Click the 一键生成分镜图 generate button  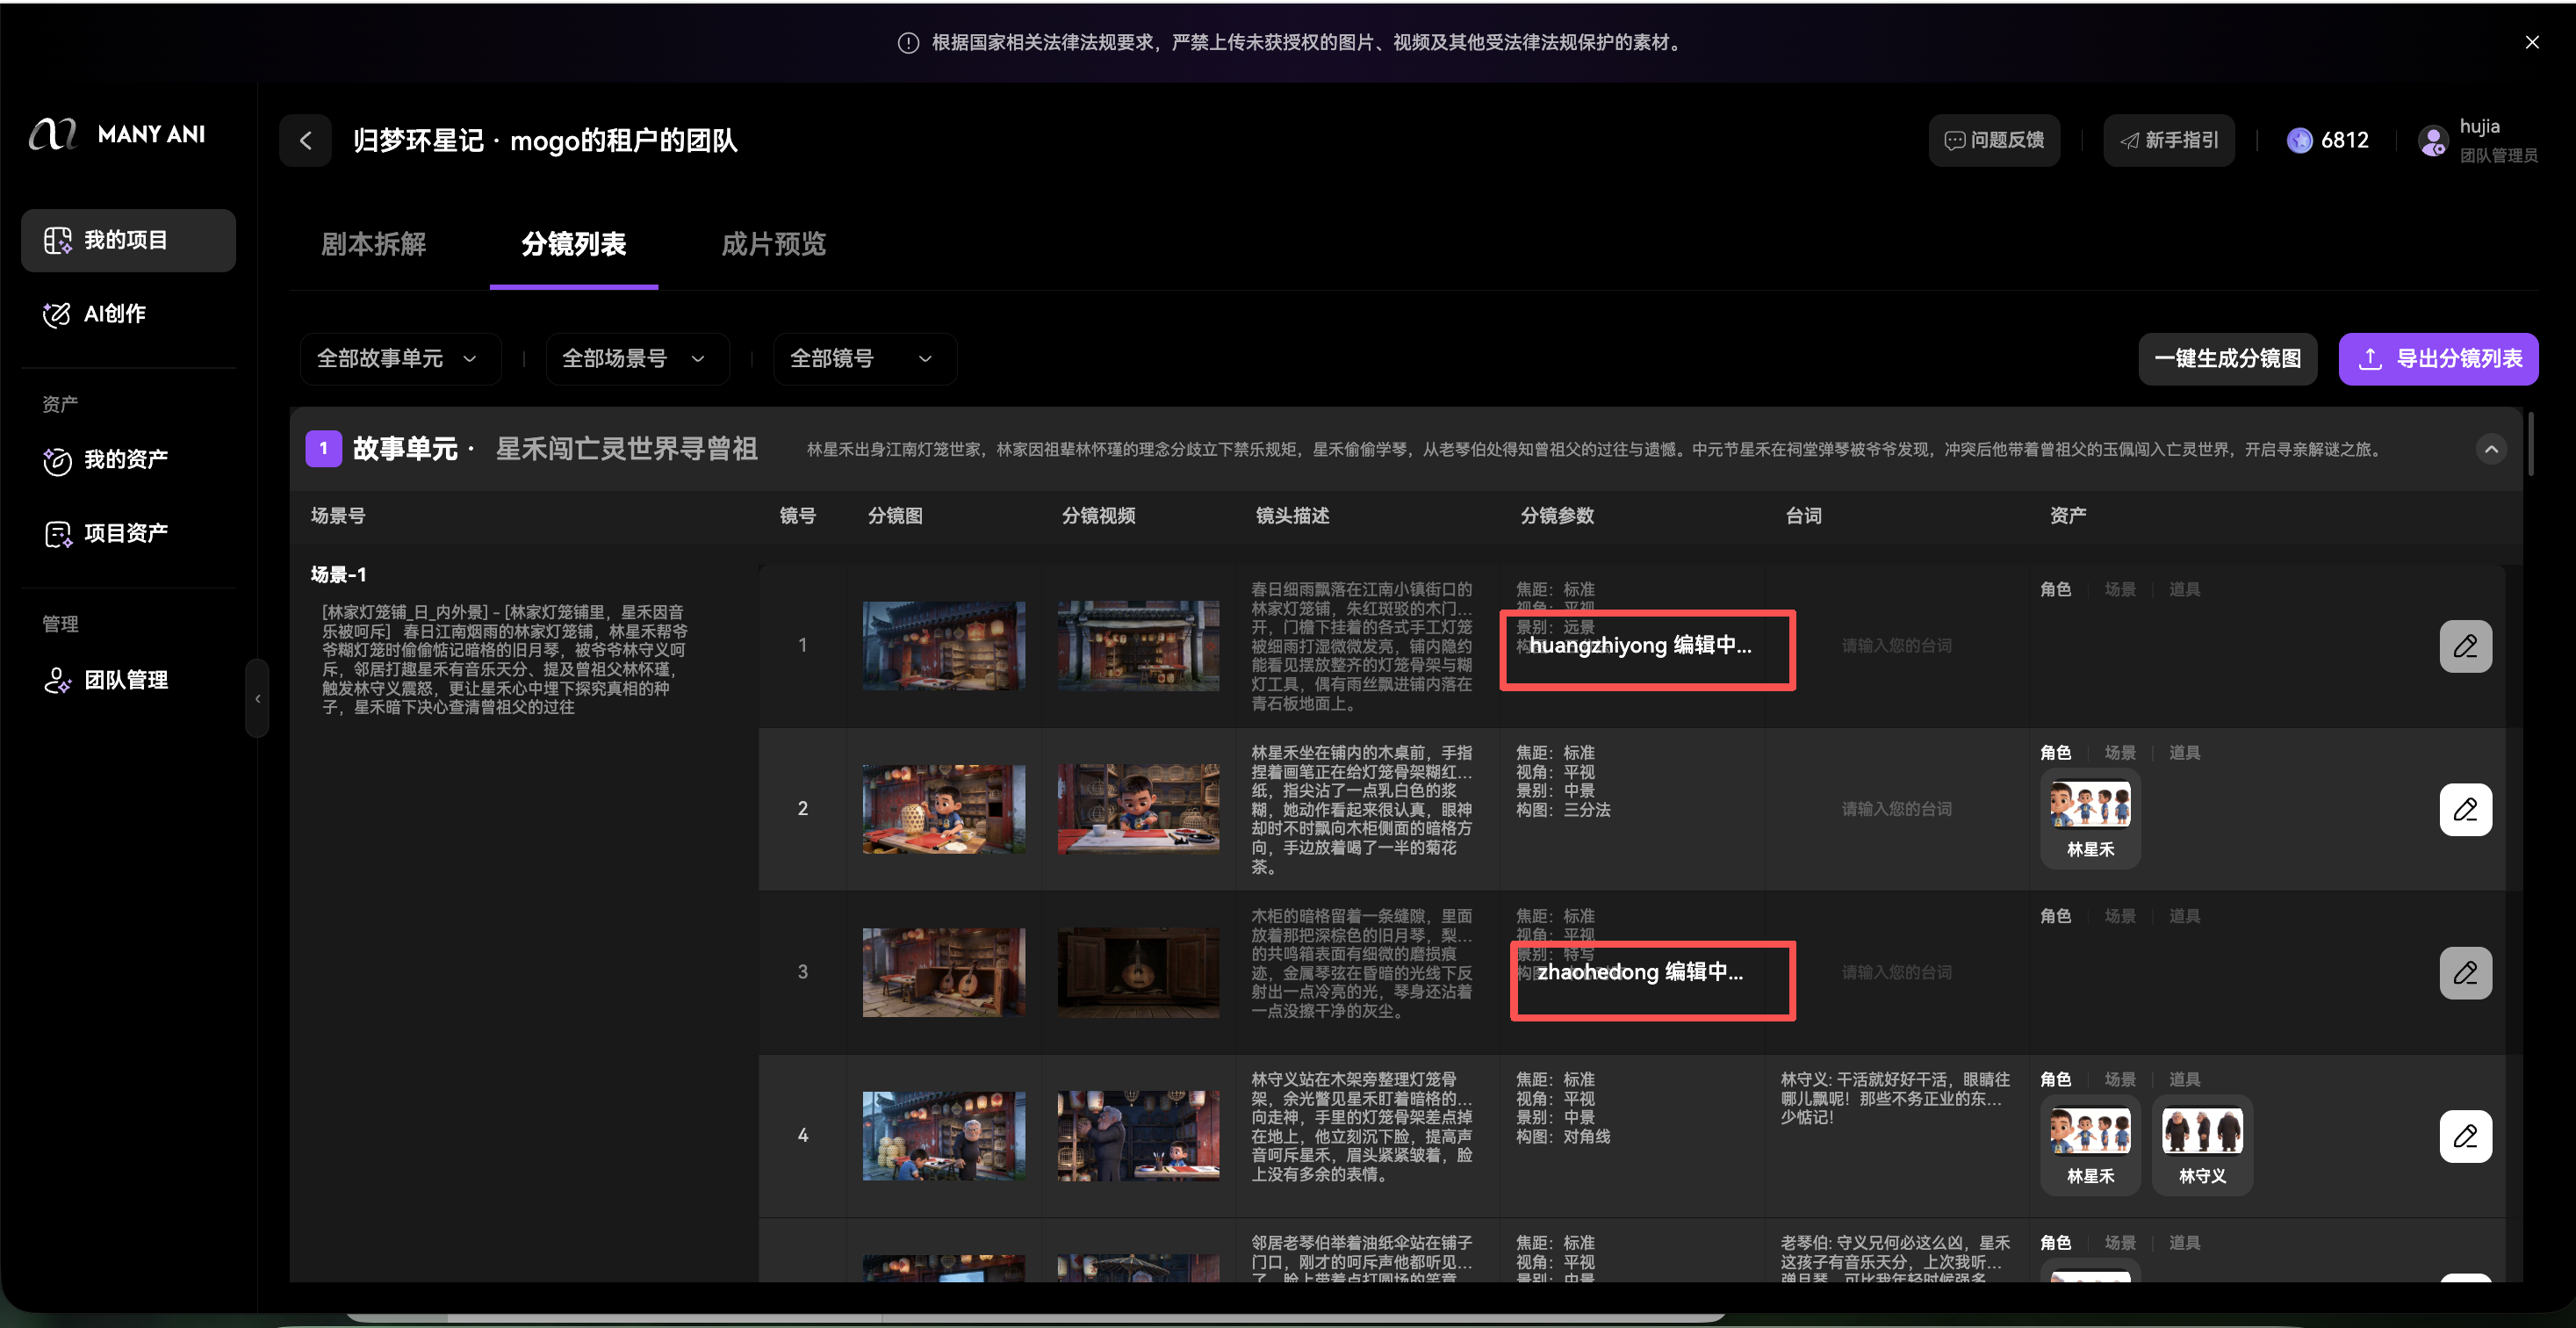[2227, 358]
